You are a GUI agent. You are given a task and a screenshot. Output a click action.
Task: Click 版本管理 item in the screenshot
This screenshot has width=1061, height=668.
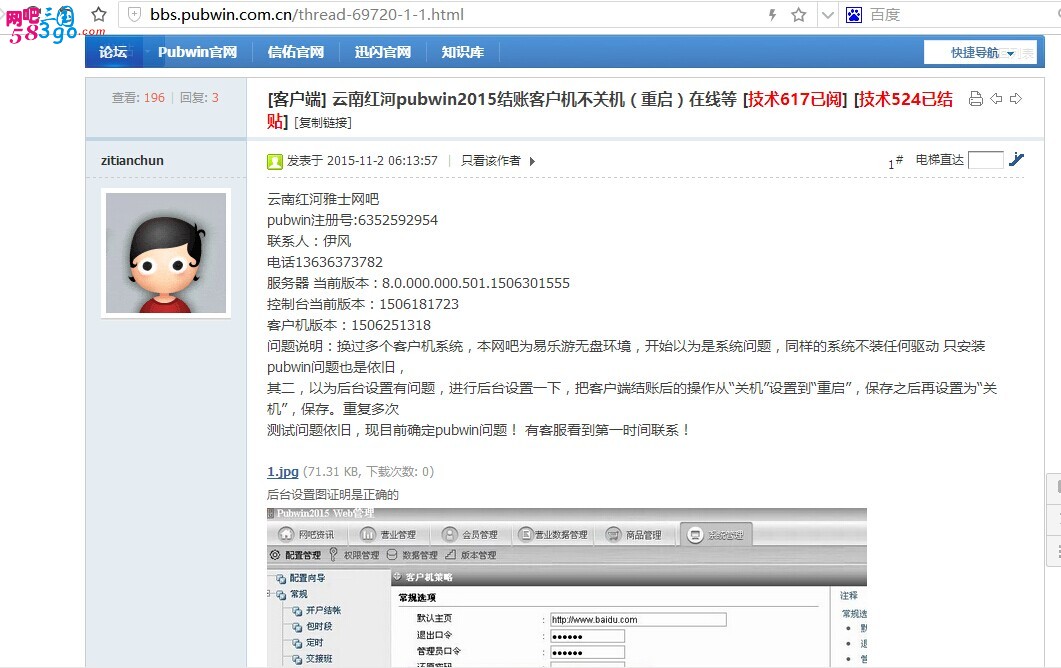471,555
